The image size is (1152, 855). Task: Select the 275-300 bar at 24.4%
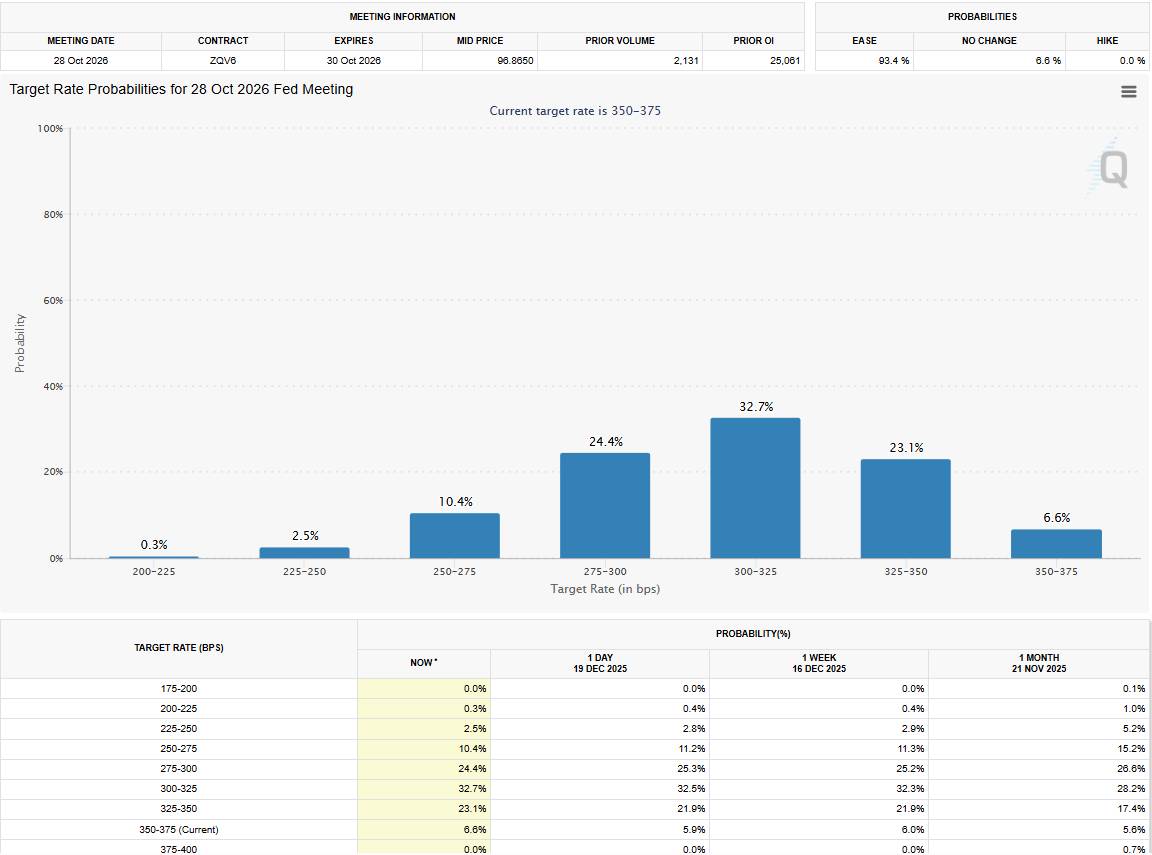pyautogui.click(x=604, y=505)
